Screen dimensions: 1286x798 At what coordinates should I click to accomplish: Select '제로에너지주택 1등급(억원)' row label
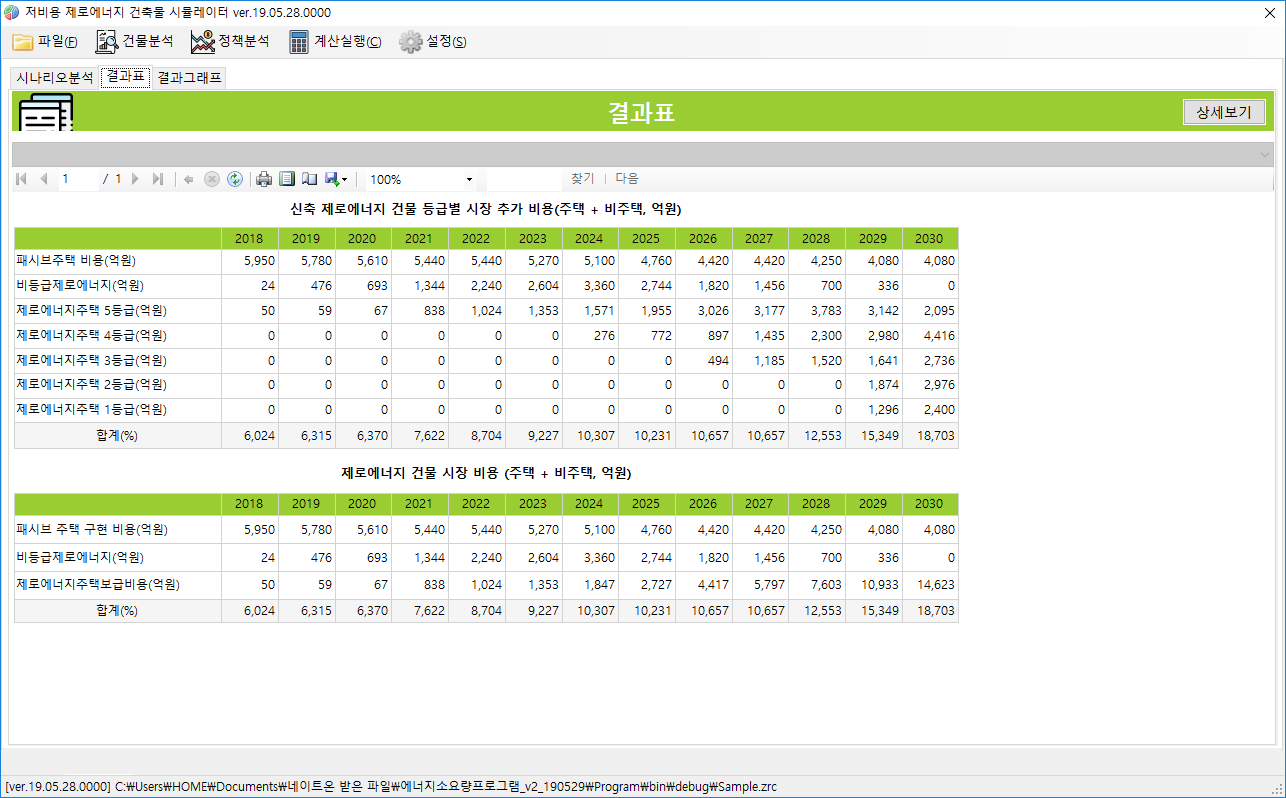tap(90, 409)
